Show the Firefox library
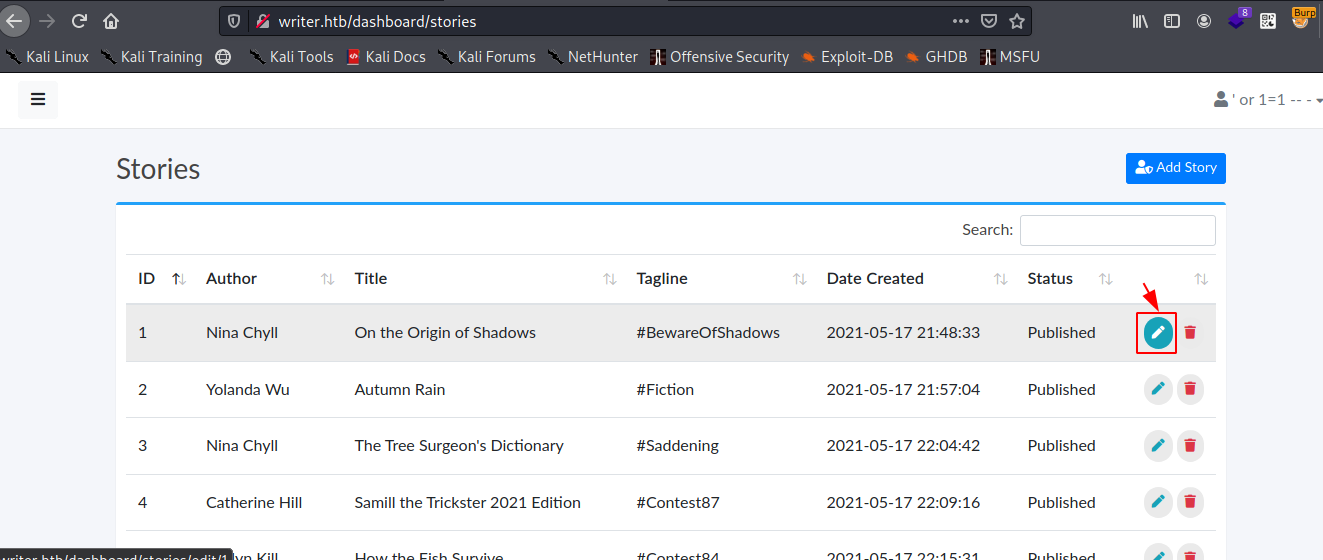This screenshot has height=560, width=1323. pos(1140,21)
